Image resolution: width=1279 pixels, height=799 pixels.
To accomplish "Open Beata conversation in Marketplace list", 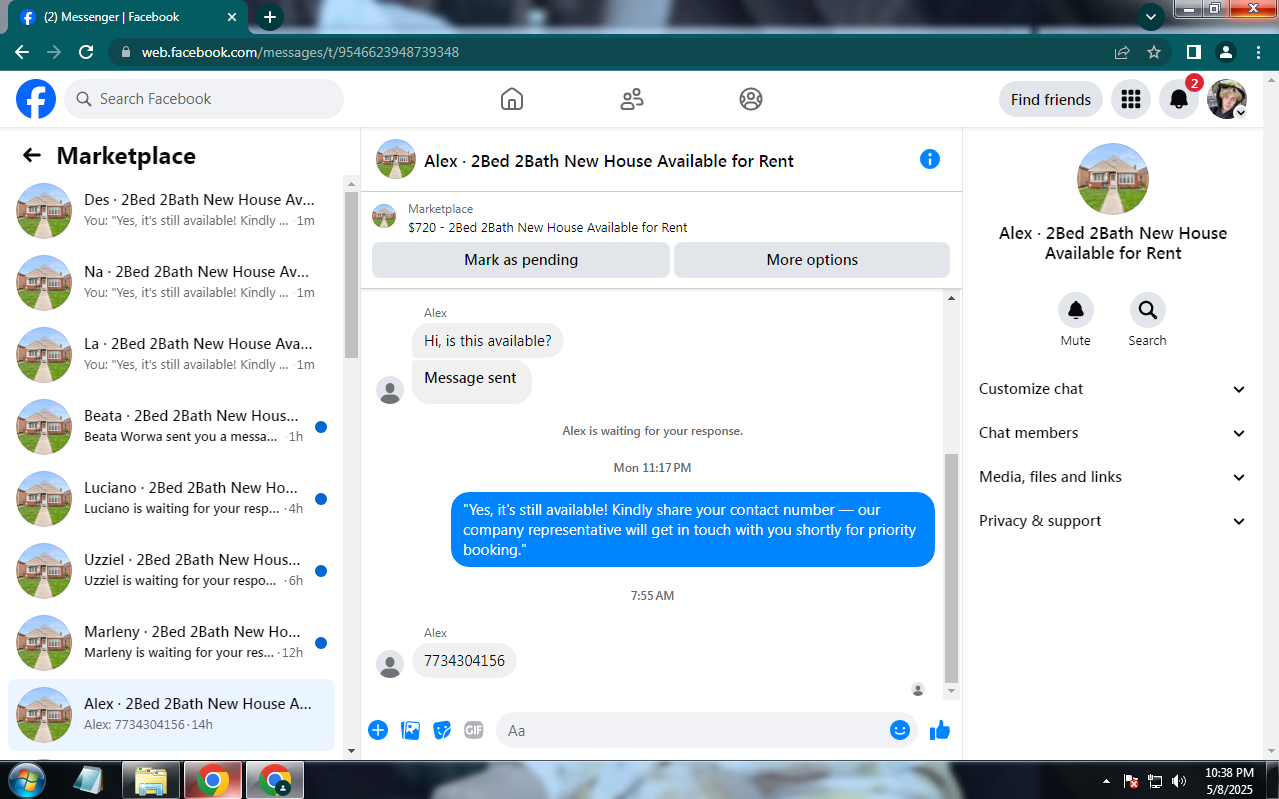I will (171, 426).
